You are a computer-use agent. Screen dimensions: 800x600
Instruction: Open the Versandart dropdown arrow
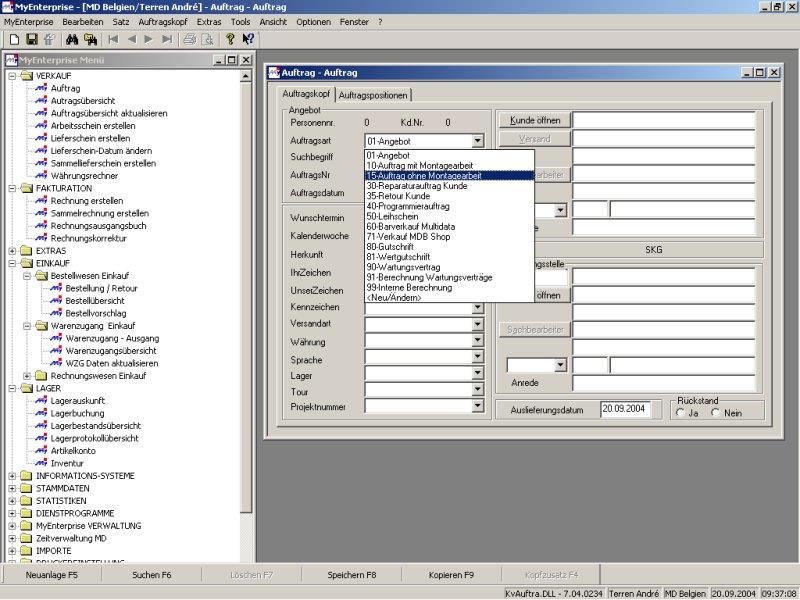[477, 323]
